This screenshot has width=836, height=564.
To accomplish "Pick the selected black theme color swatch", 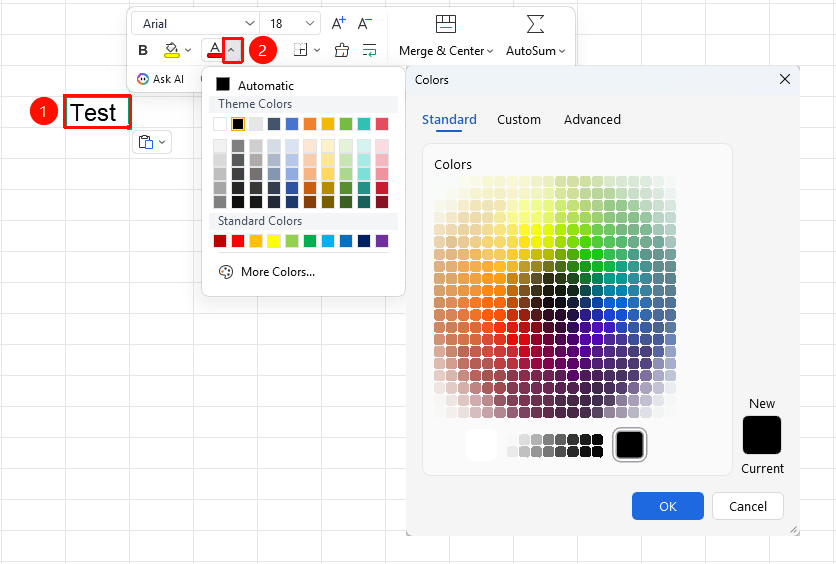I will (238, 124).
